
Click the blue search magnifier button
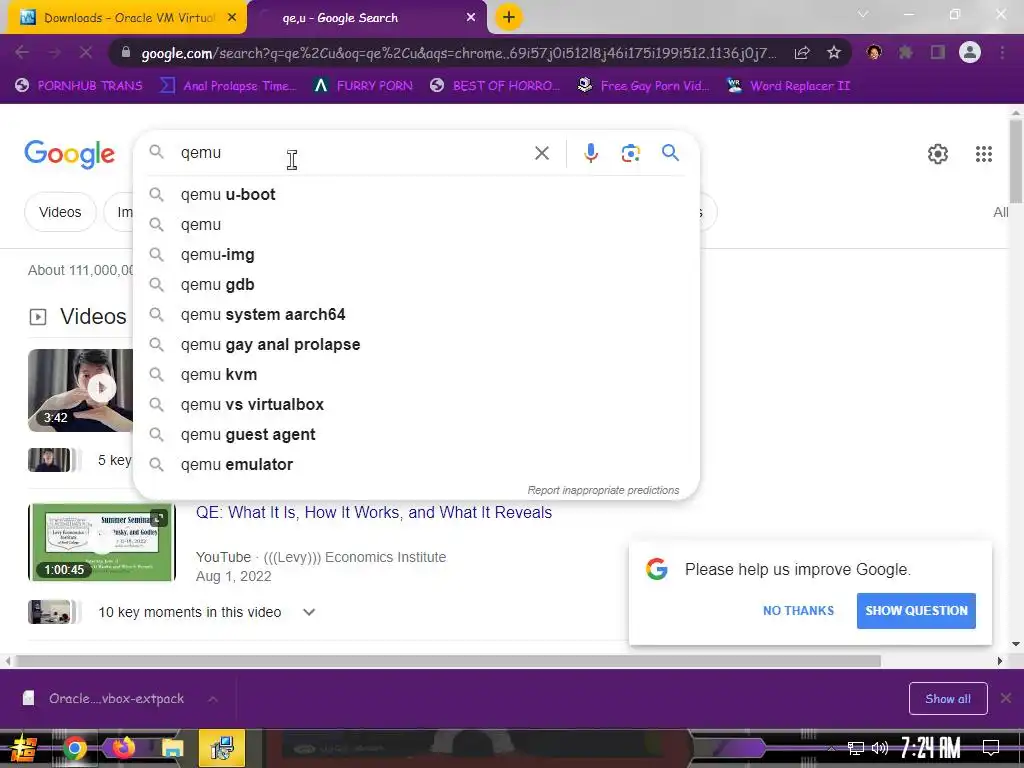(x=670, y=153)
